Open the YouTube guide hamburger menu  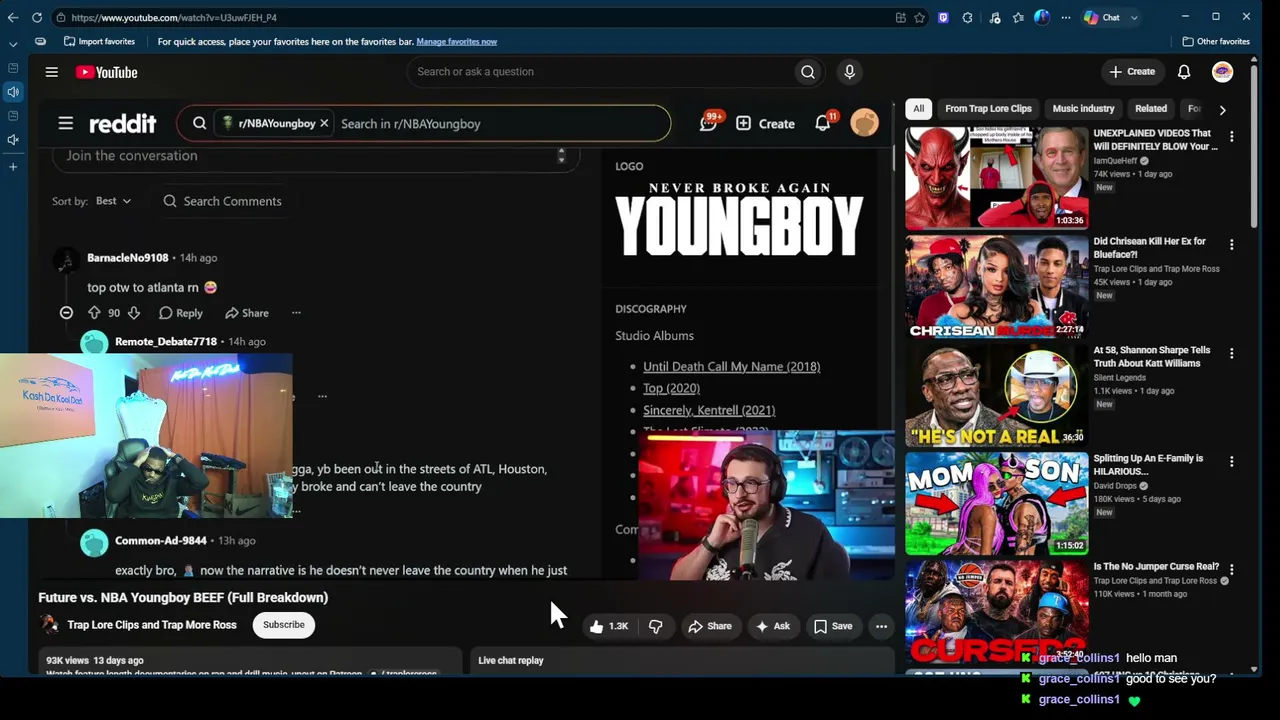(51, 72)
